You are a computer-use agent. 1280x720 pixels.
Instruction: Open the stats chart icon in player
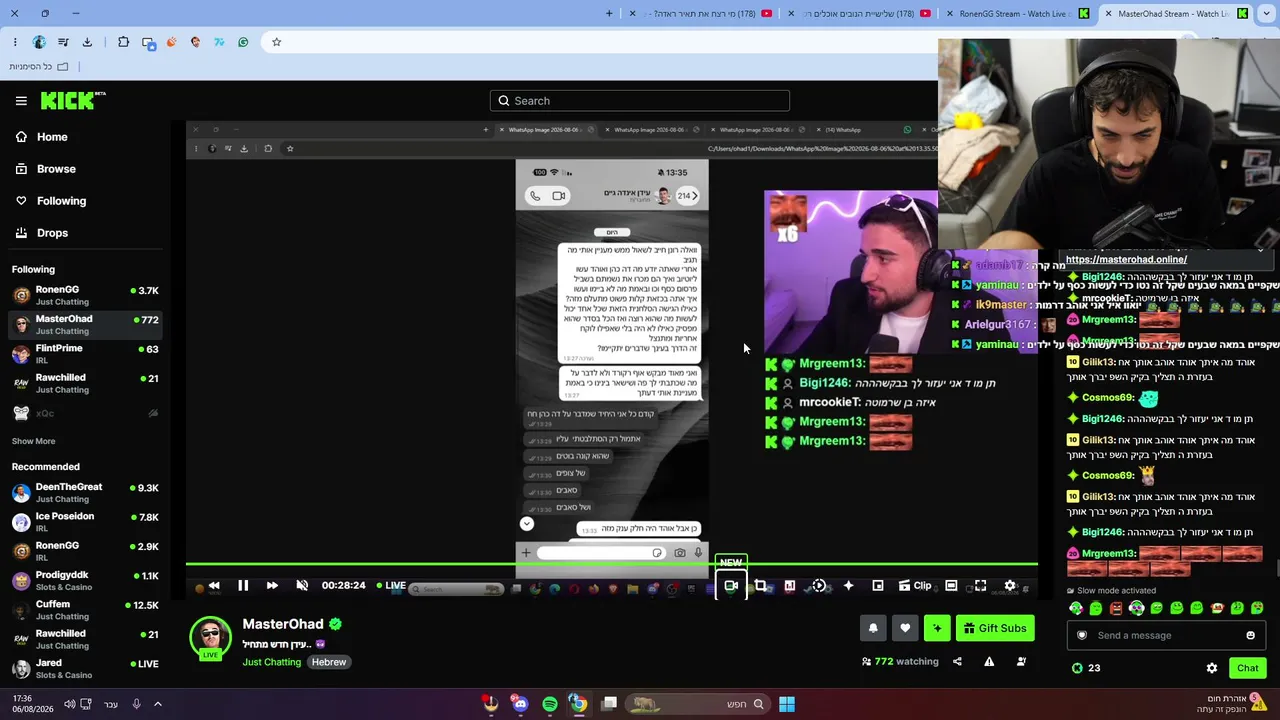click(x=790, y=586)
